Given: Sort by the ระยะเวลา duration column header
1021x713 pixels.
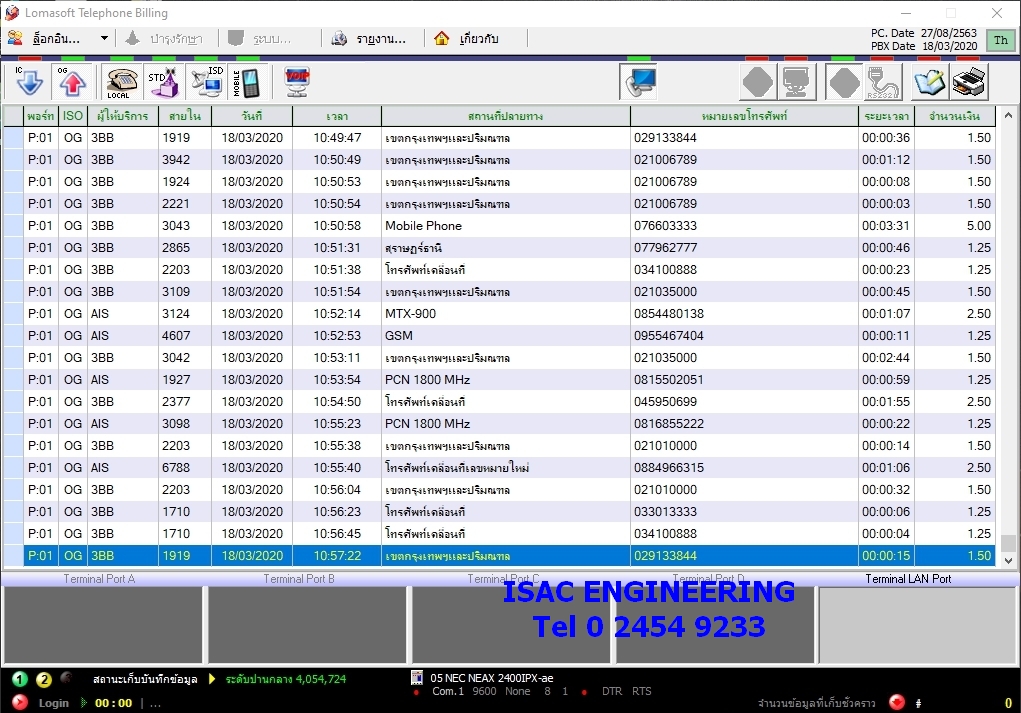Looking at the screenshot, I should [886, 116].
